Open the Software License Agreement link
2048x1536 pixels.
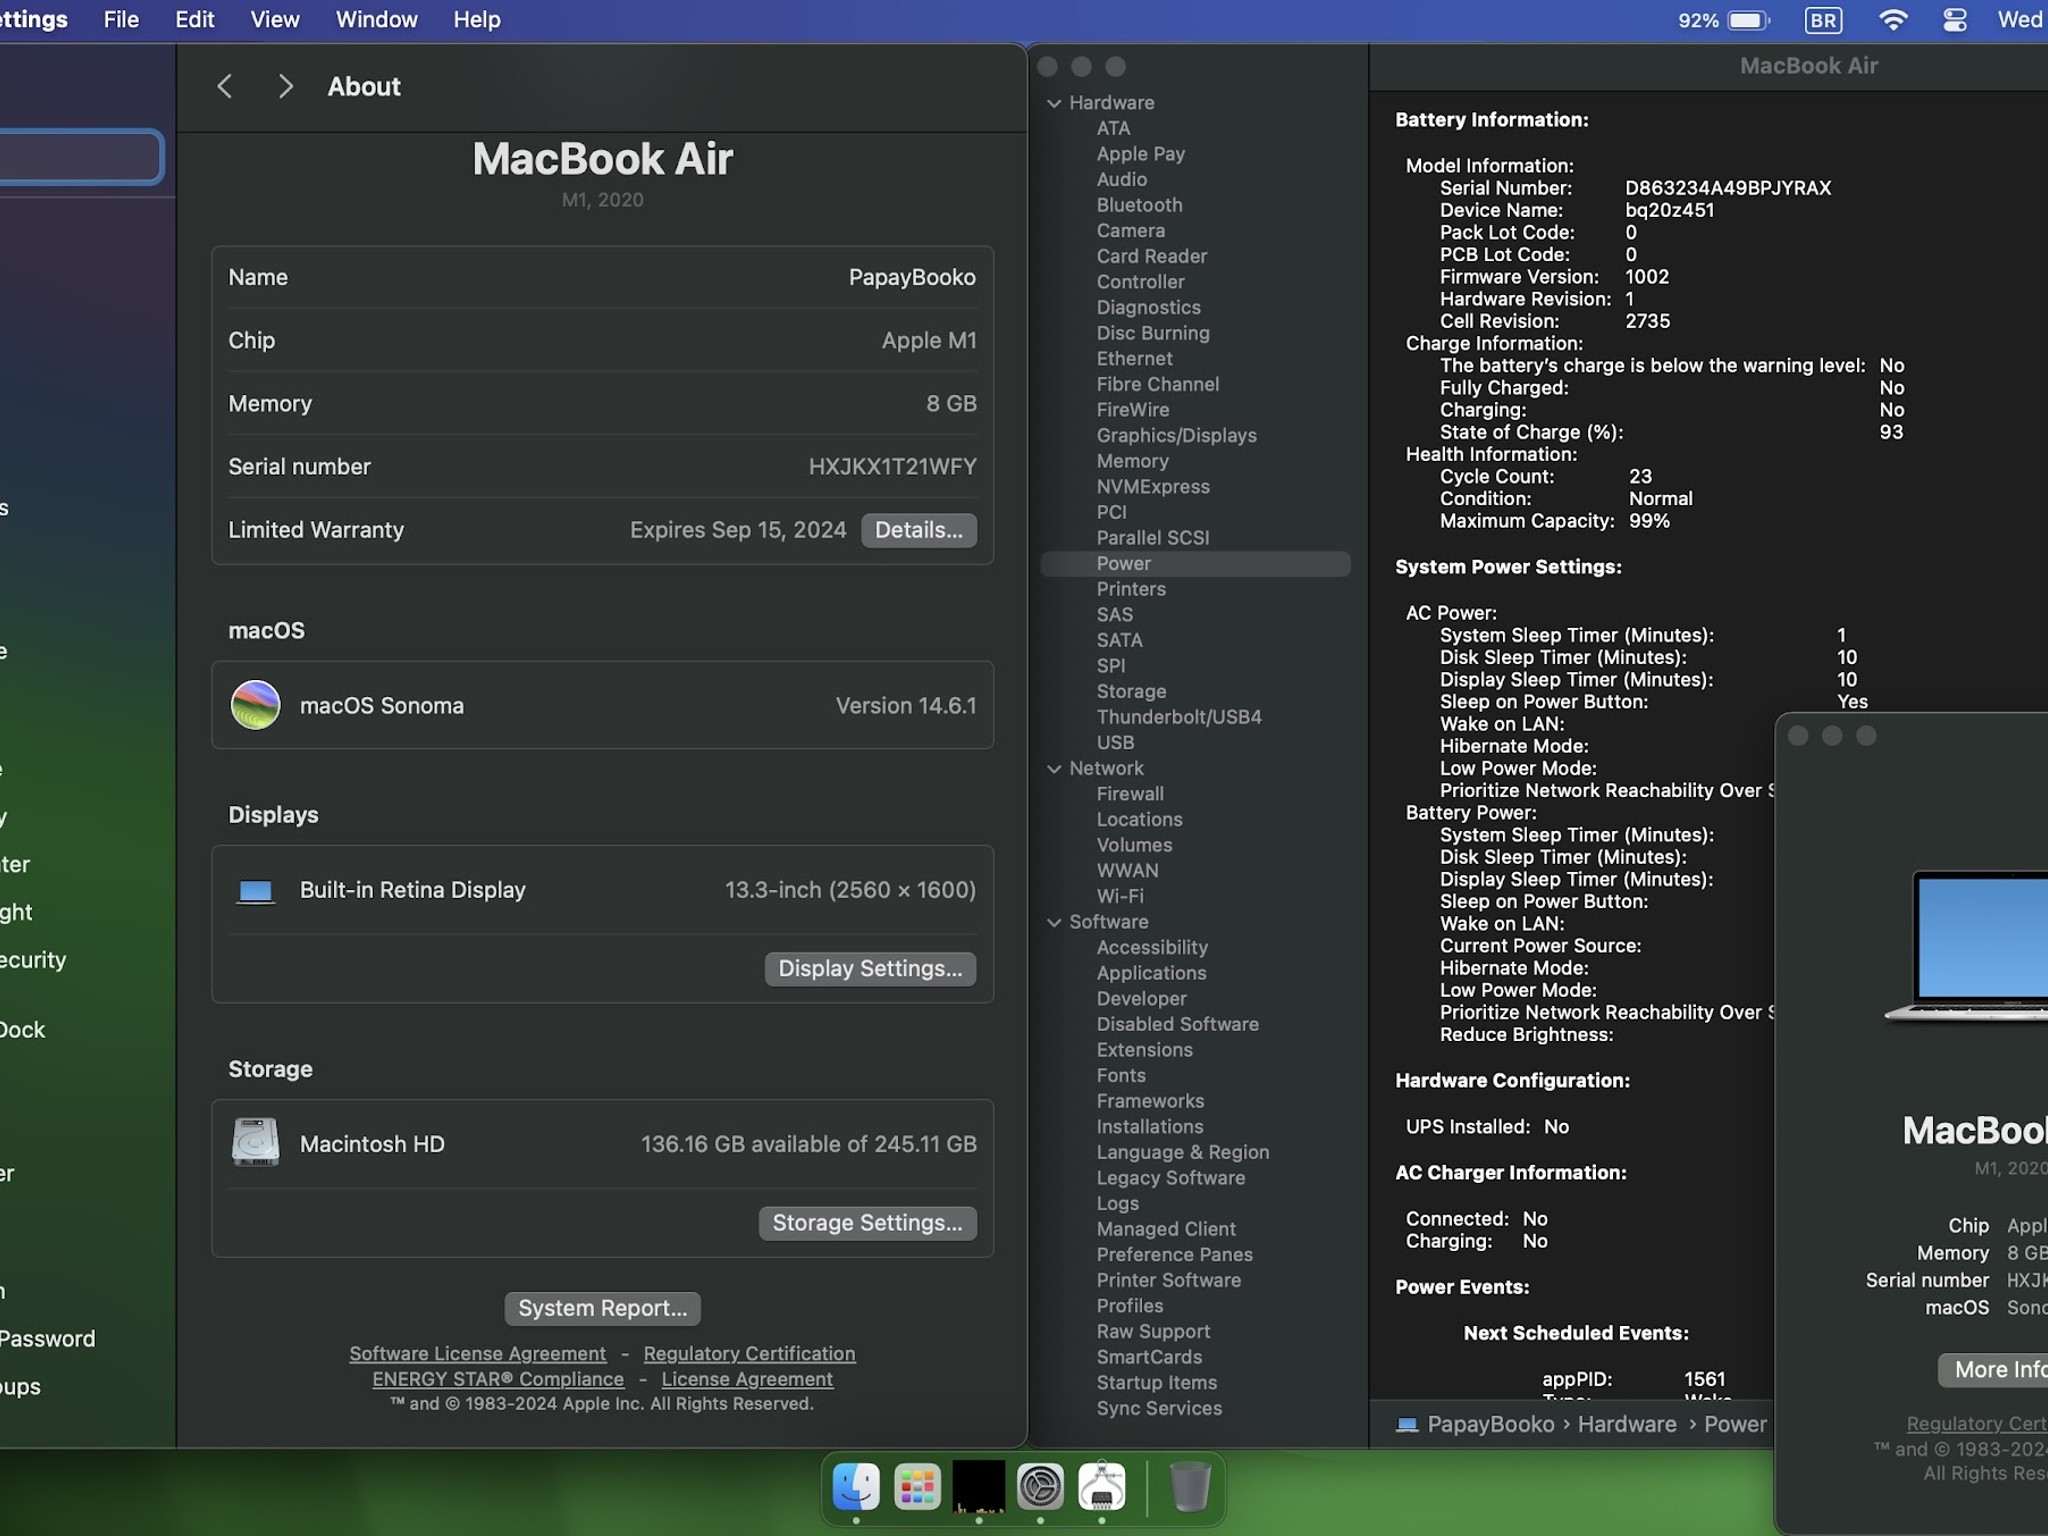point(477,1353)
